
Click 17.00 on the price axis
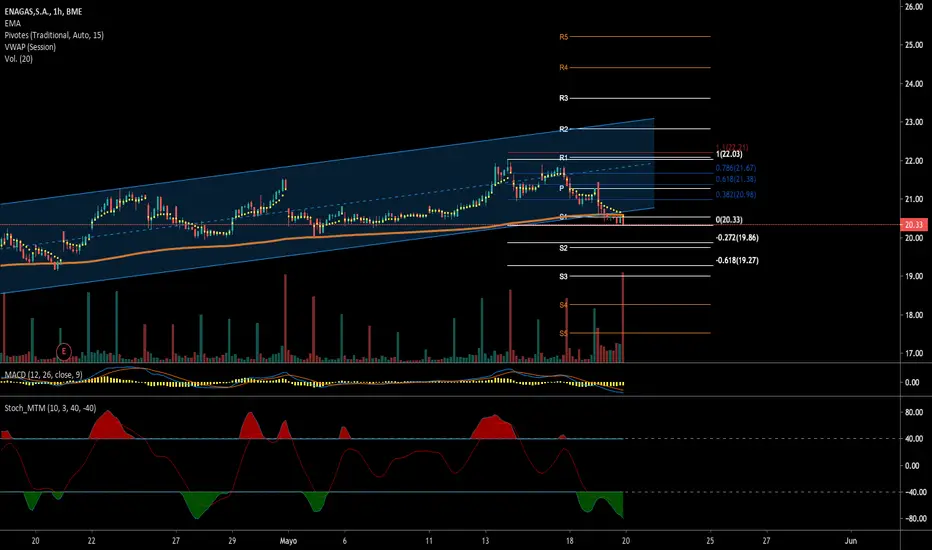tap(914, 353)
